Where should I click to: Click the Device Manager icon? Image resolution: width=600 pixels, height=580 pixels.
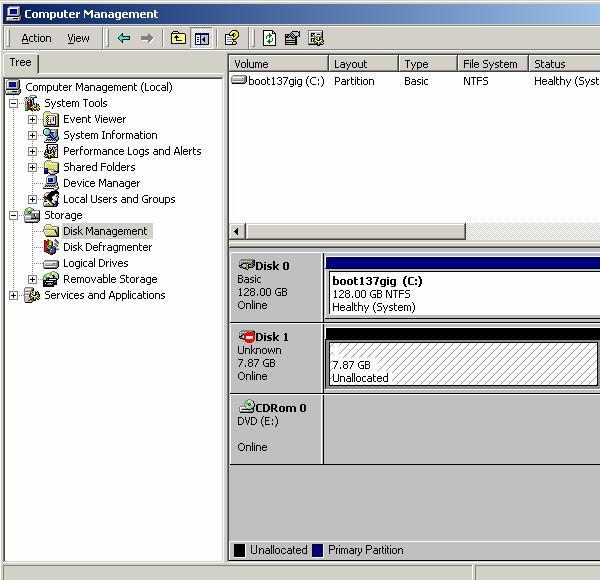[51, 183]
